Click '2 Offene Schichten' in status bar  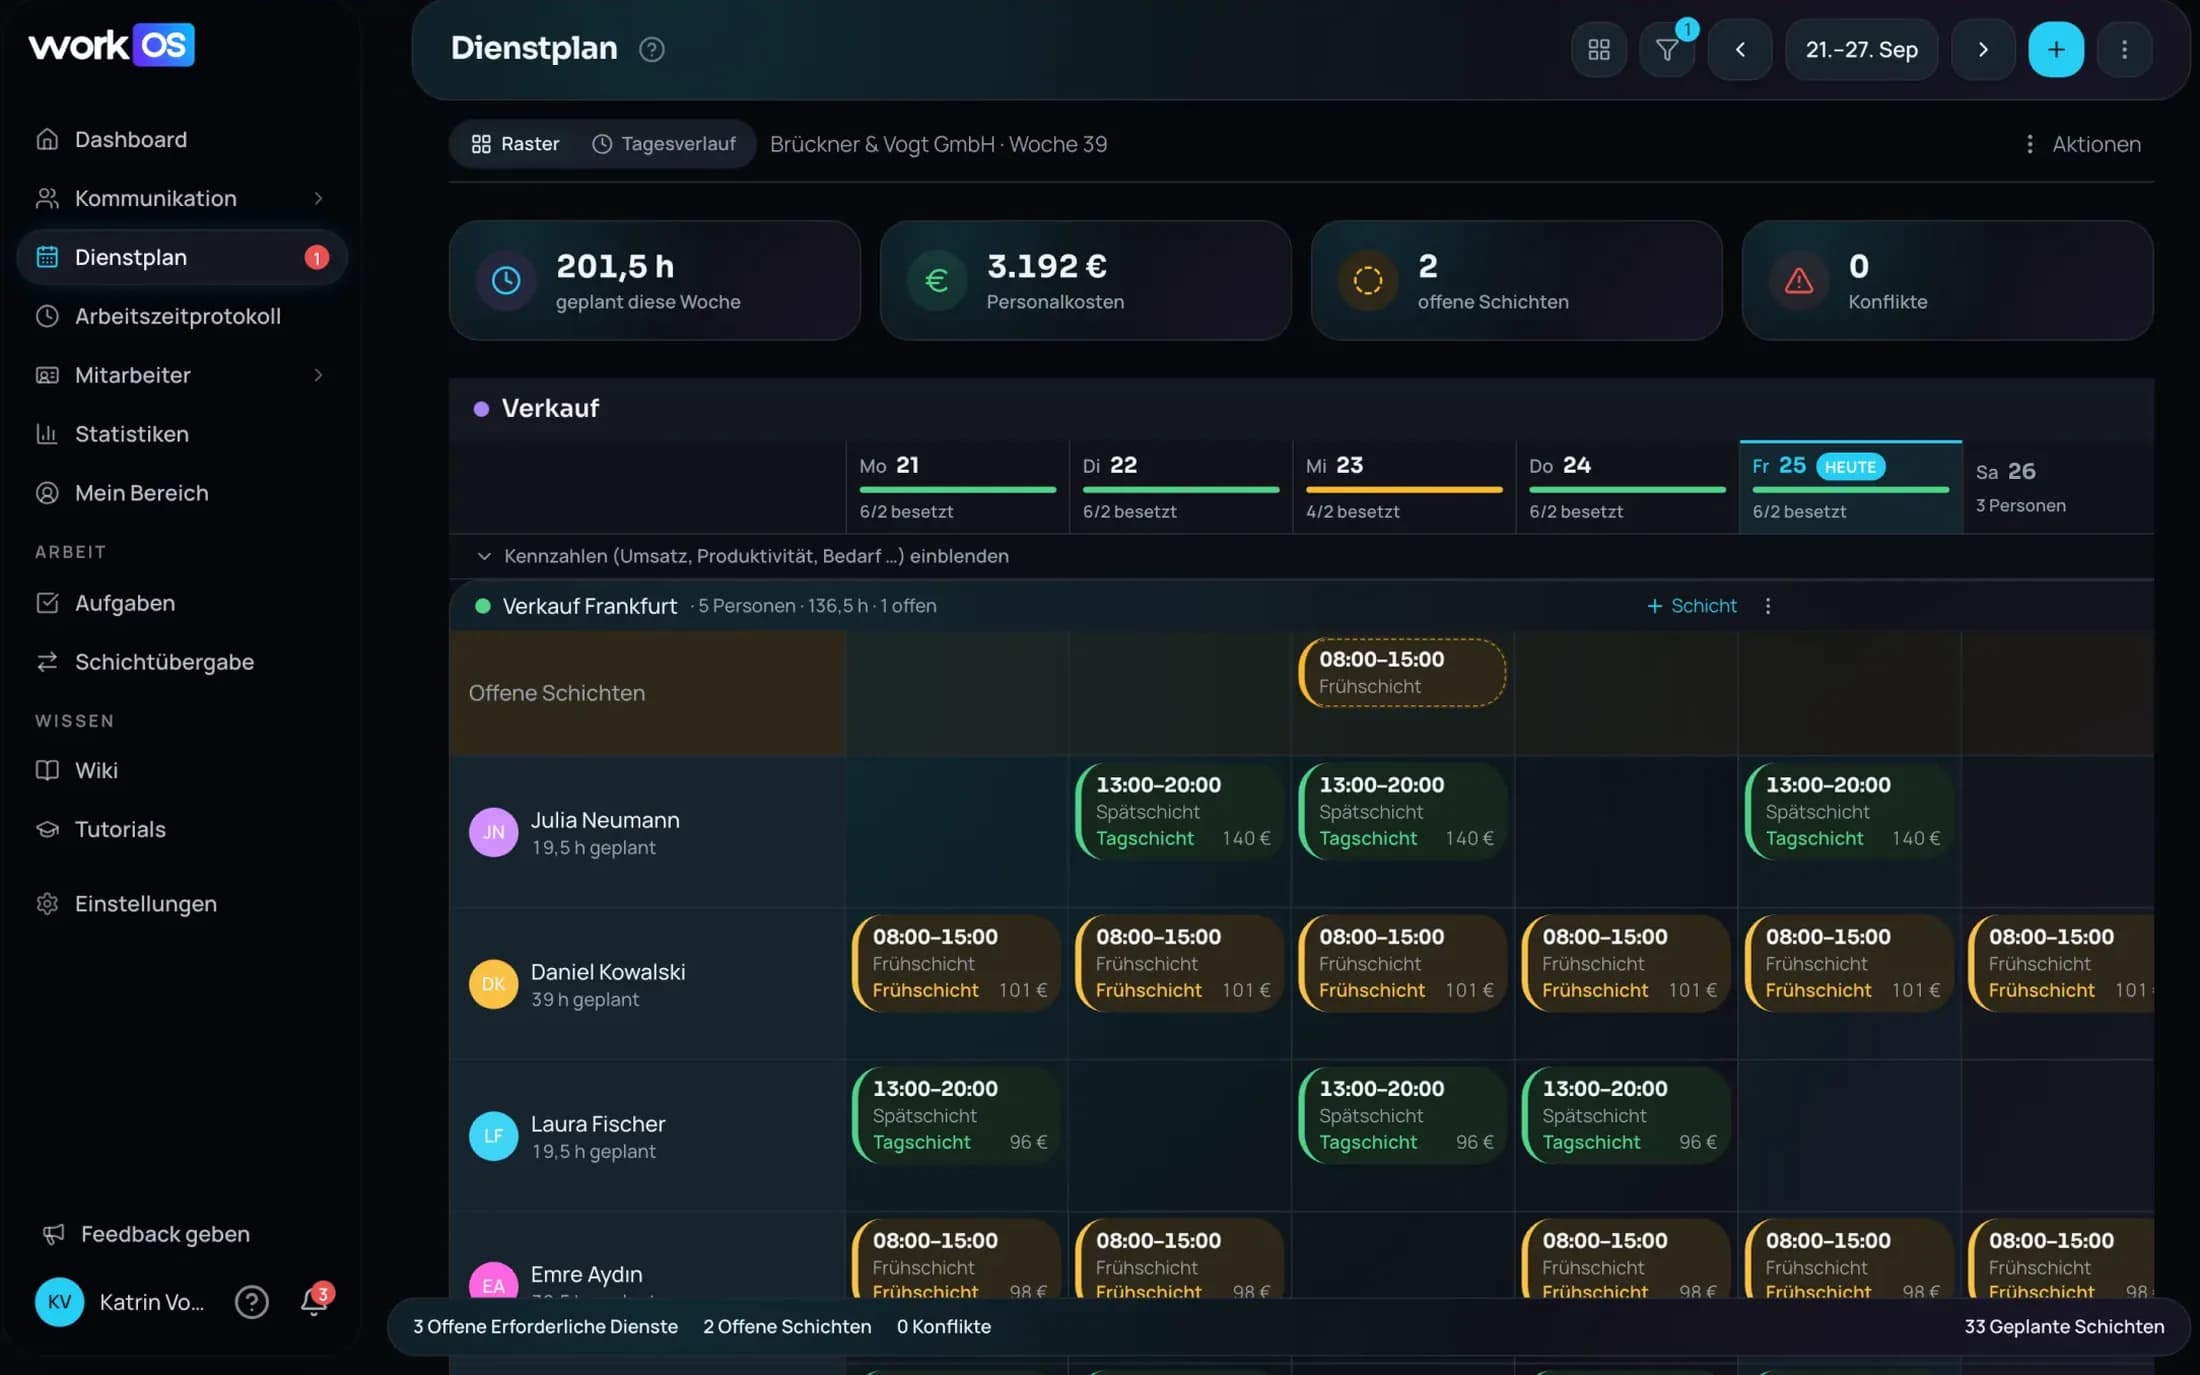pos(787,1327)
